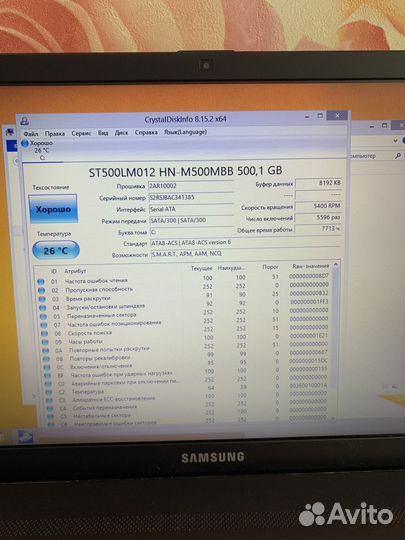The image size is (405, 540).
Task: Maximize the background Explorer window
Action: (x=385, y=126)
